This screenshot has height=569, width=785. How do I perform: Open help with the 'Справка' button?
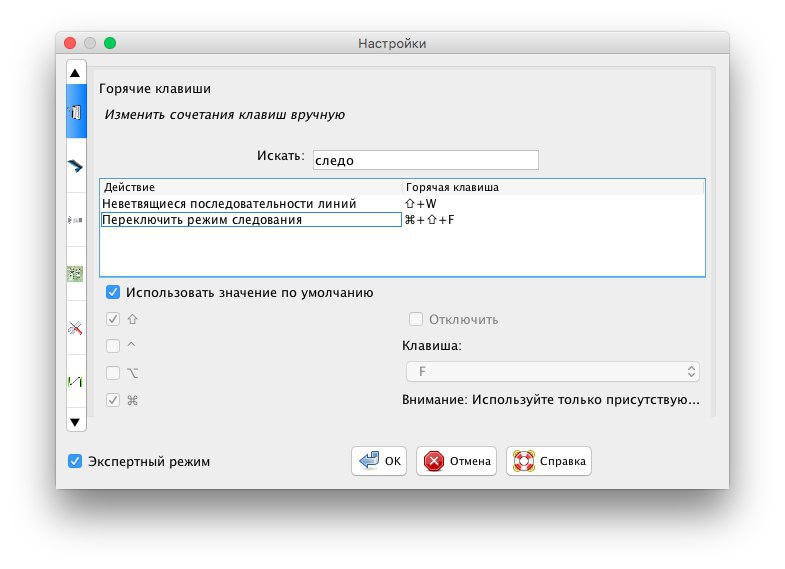tap(549, 461)
